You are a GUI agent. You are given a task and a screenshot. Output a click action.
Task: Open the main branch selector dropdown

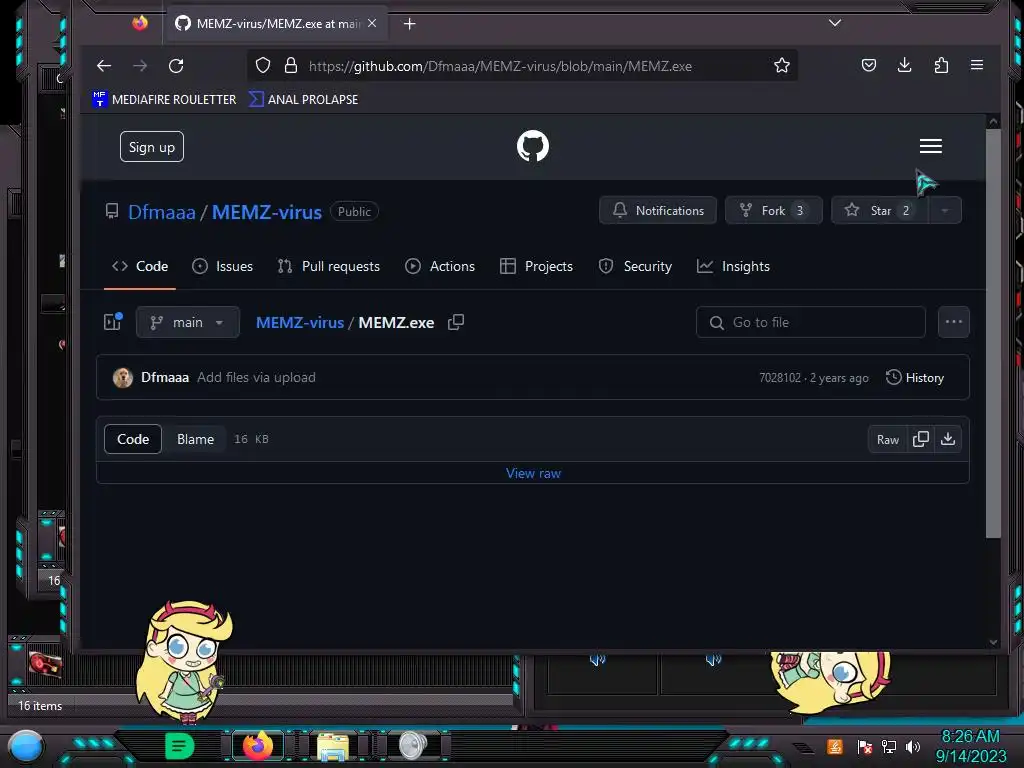(187, 322)
